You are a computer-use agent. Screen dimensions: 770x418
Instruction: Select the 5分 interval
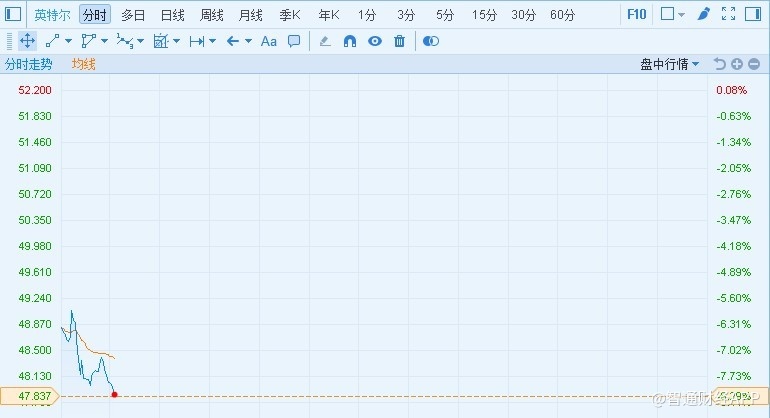coord(445,15)
